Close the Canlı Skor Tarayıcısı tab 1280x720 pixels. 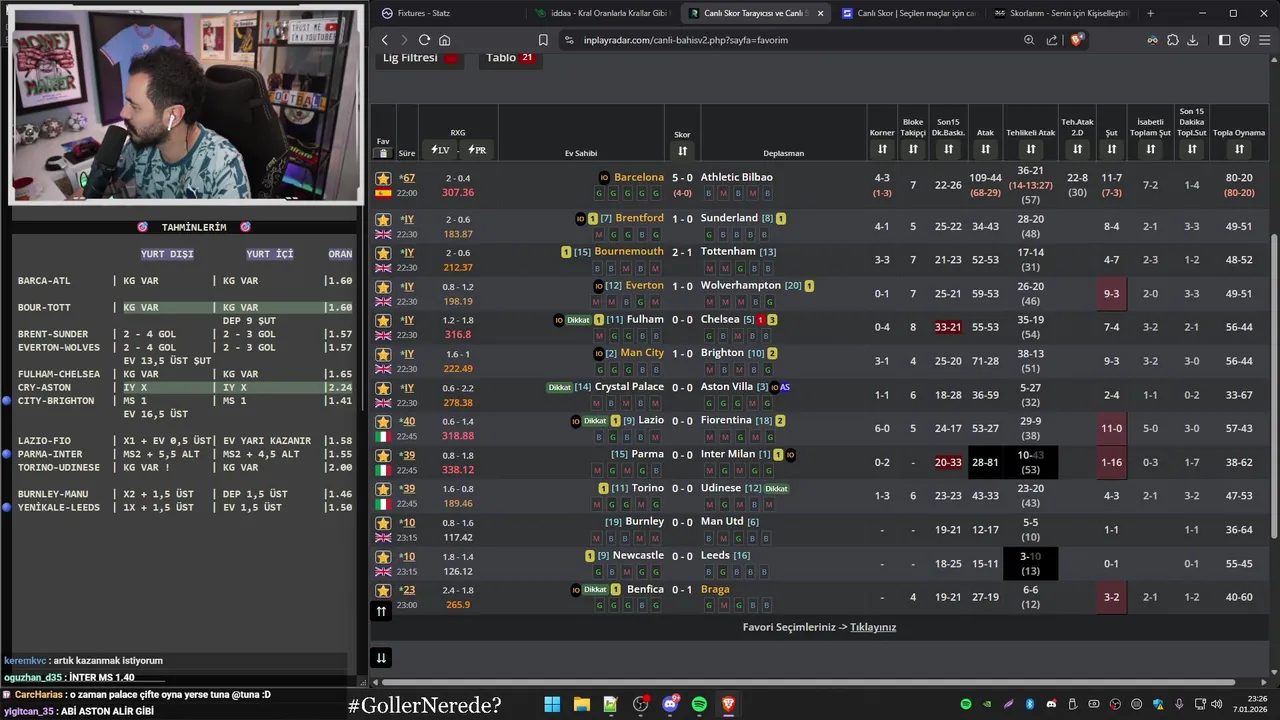[x=820, y=13]
